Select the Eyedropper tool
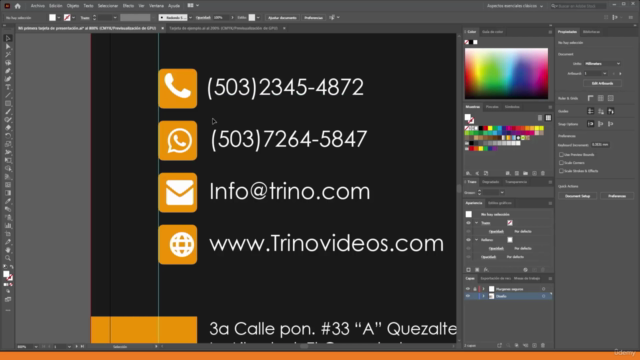Screen dimensions: 640x360 [x=8, y=201]
